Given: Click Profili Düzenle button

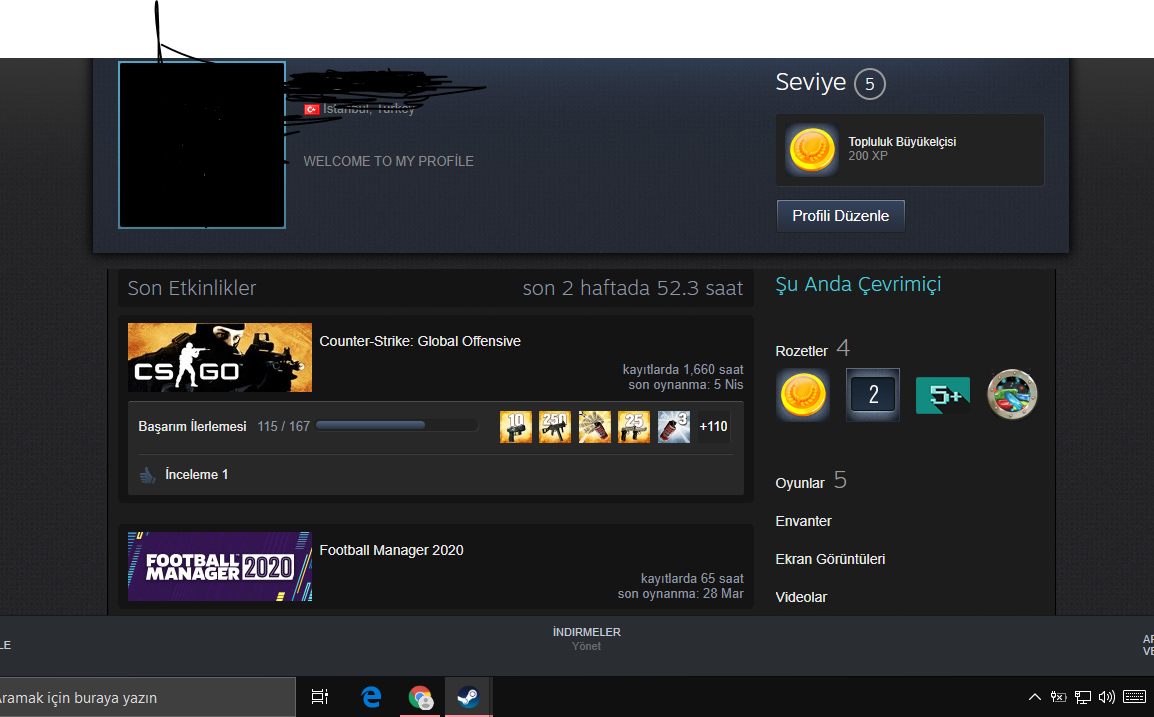Looking at the screenshot, I should pyautogui.click(x=840, y=216).
